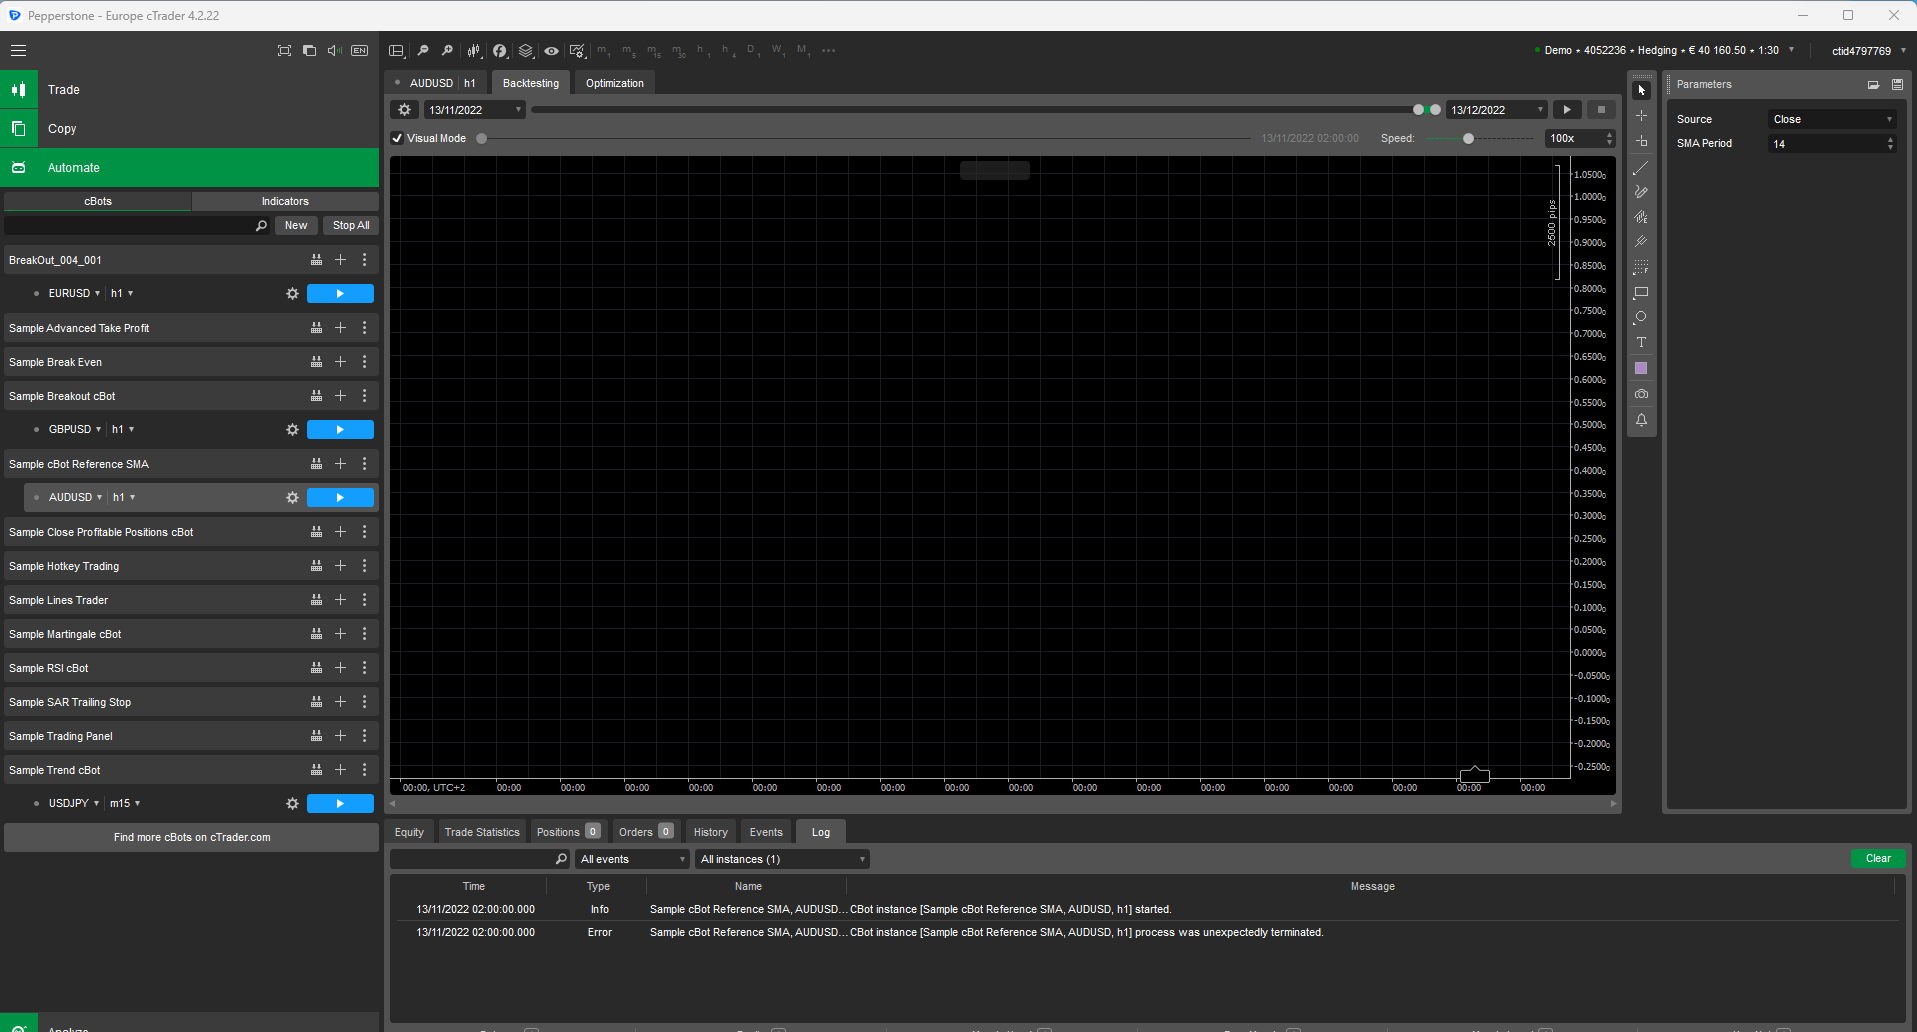This screenshot has width=1917, height=1032.
Task: Open the candlestick chart type menu
Action: pyautogui.click(x=473, y=50)
